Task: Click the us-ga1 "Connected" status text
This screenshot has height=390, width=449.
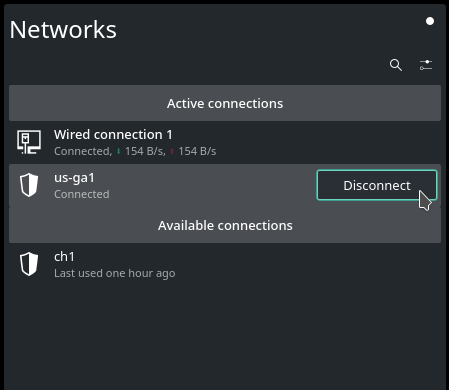Action: (82, 194)
